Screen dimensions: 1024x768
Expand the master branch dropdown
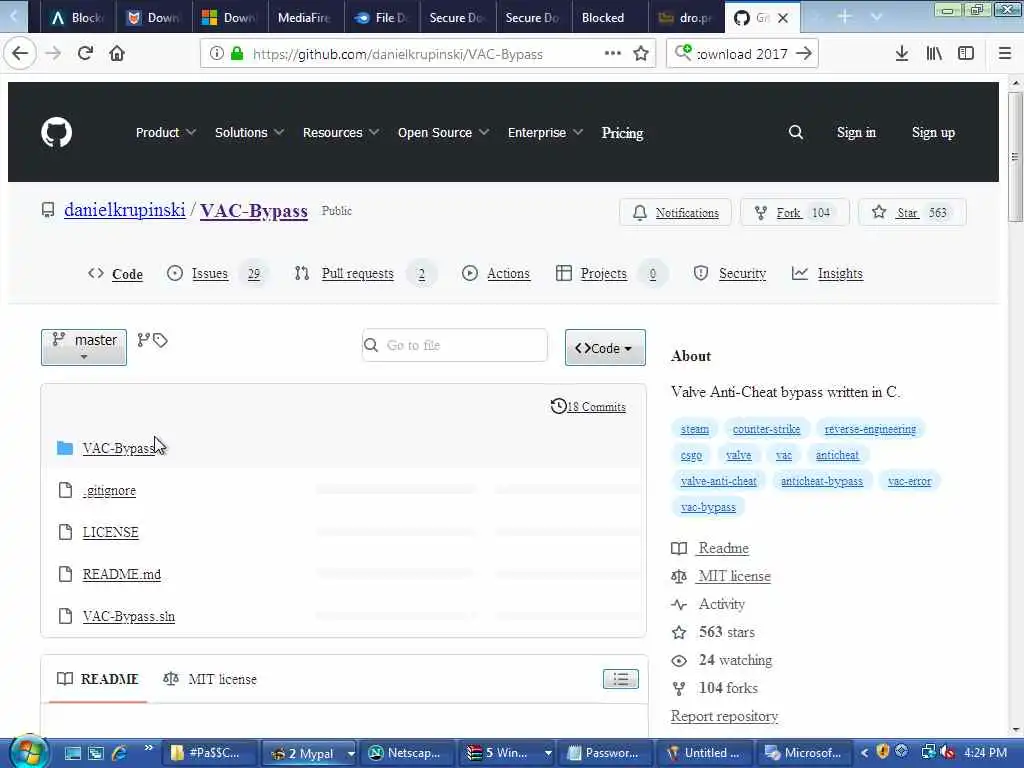pyautogui.click(x=84, y=347)
